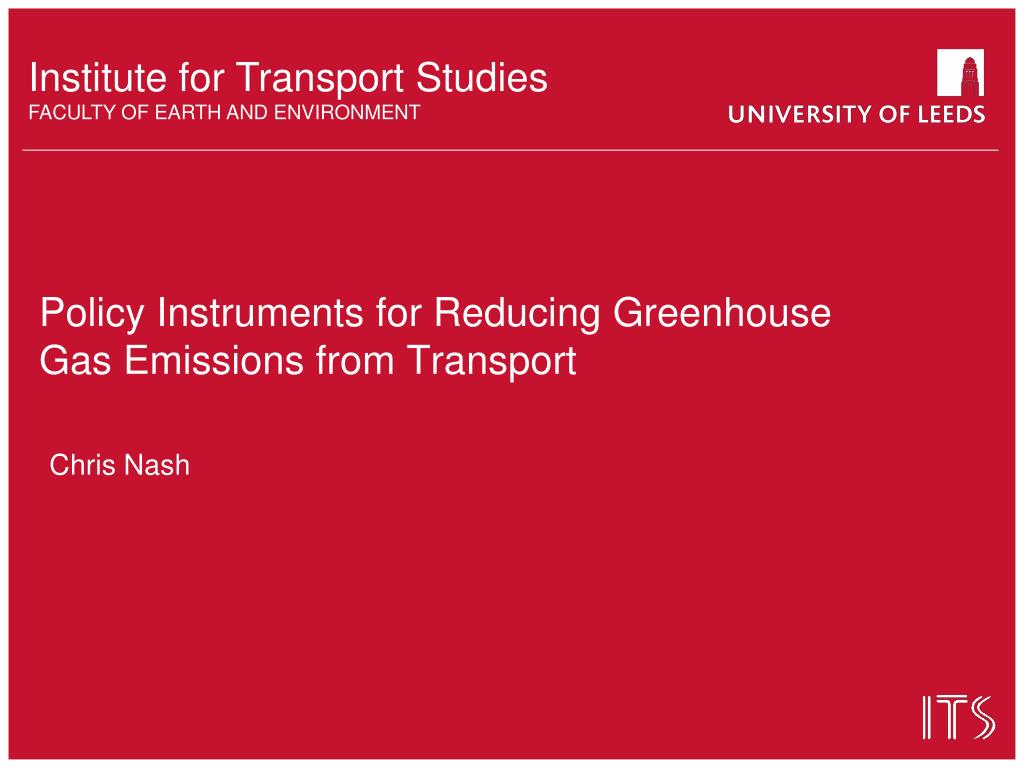Click the word Instruments in the title
Screen dimensions: 1024x768
point(260,313)
